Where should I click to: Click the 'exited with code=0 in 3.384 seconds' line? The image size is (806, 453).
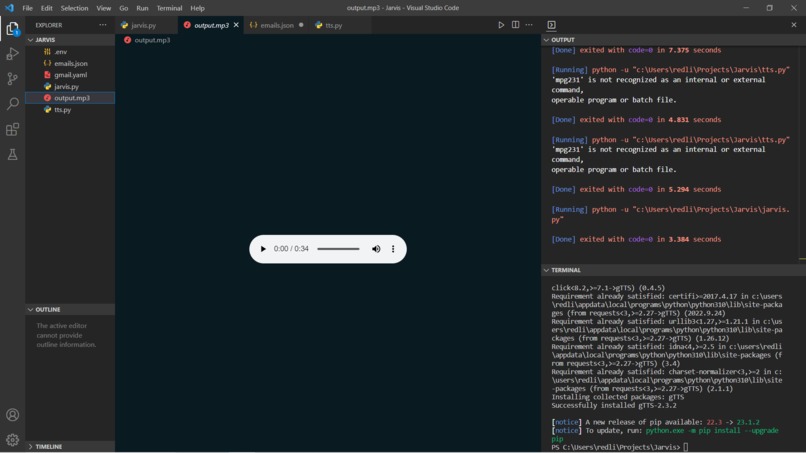(x=636, y=239)
